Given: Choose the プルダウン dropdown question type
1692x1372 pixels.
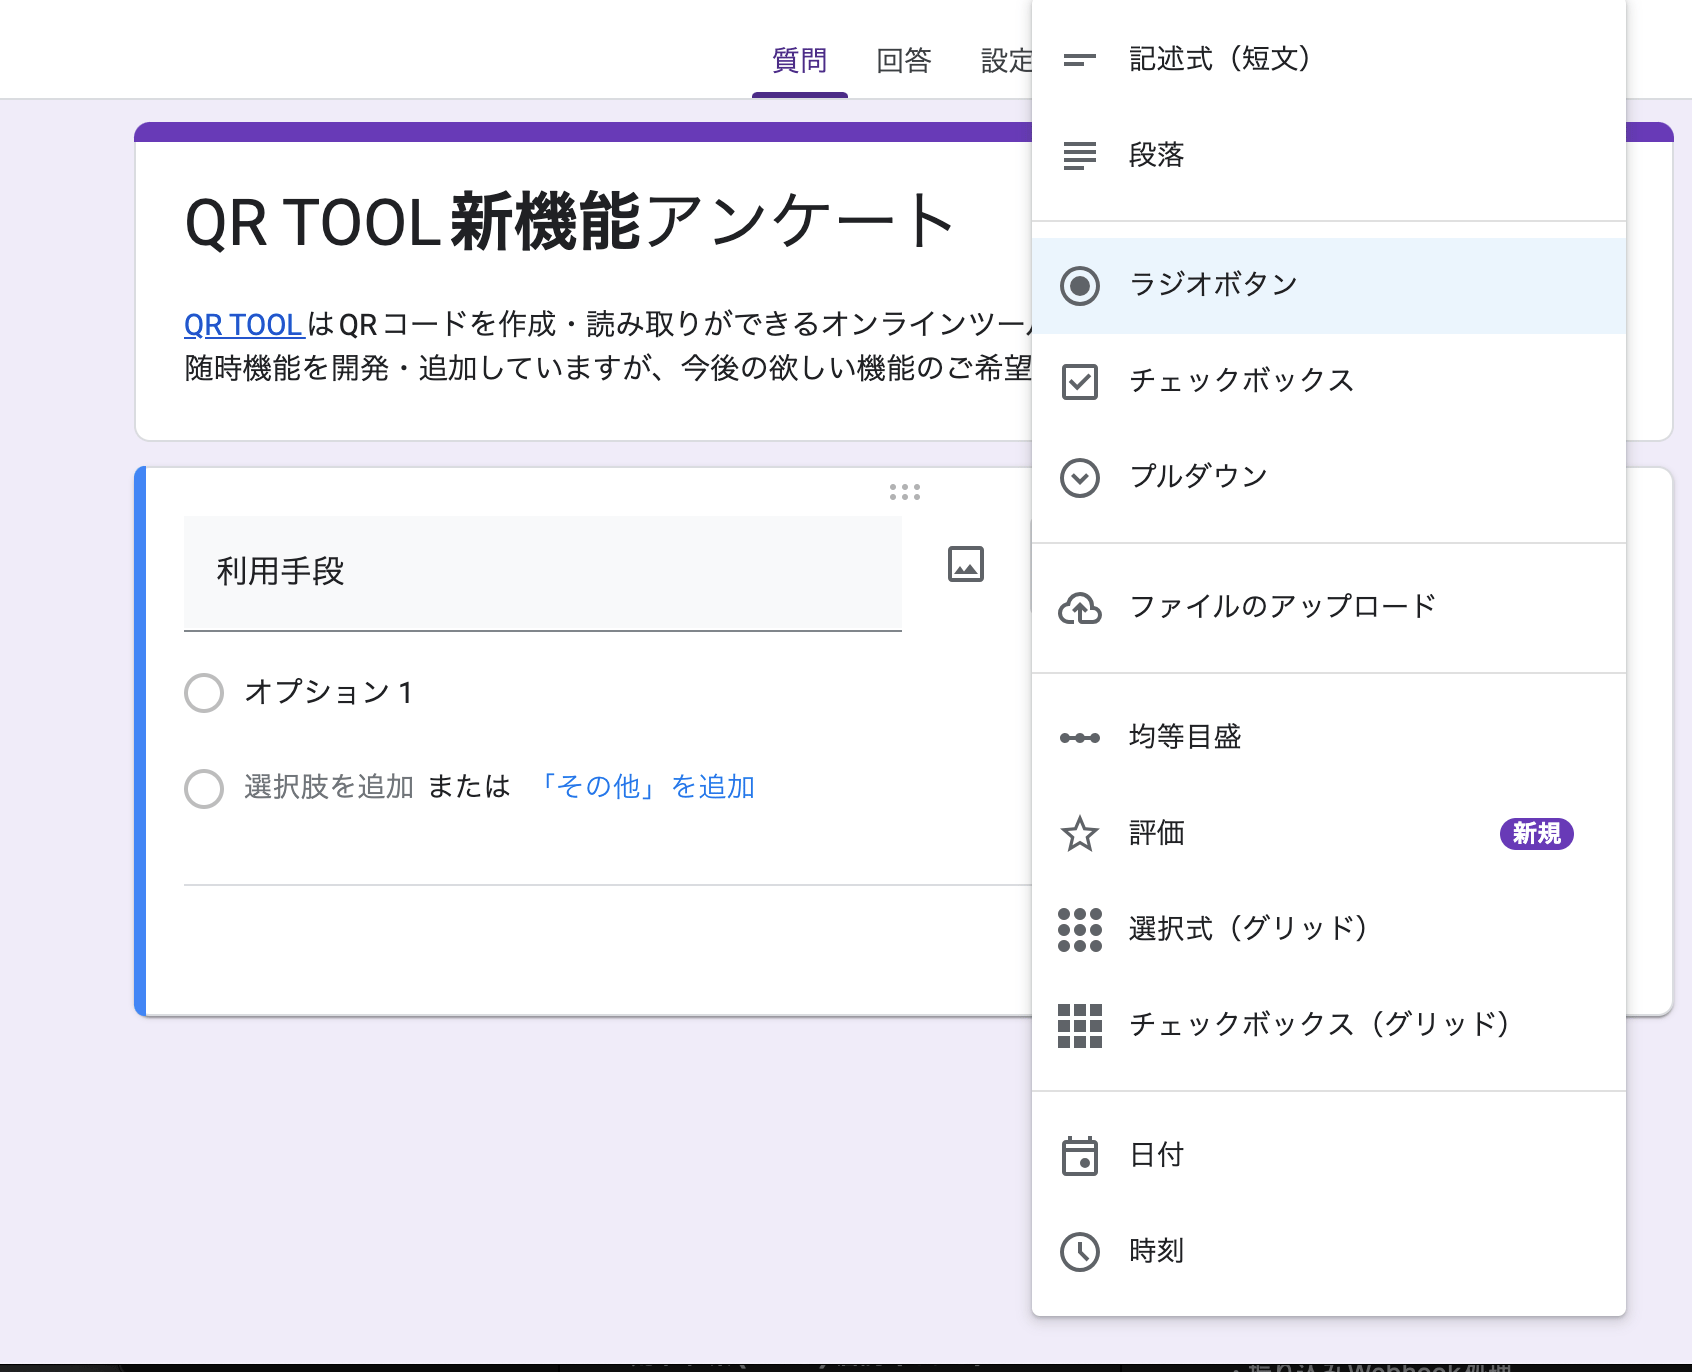Looking at the screenshot, I should (1198, 477).
